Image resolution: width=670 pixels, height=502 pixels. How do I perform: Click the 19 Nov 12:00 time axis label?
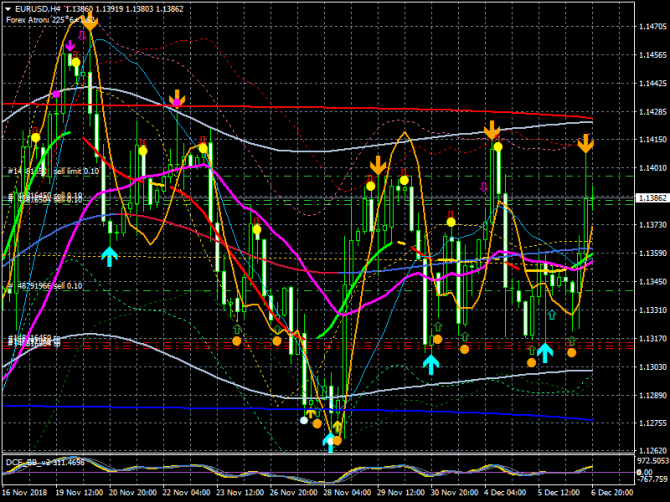click(79, 492)
